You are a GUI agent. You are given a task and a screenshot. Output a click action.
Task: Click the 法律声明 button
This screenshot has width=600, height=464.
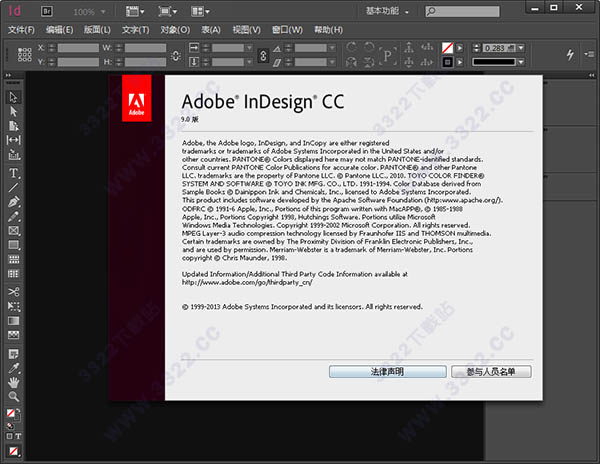pos(388,371)
